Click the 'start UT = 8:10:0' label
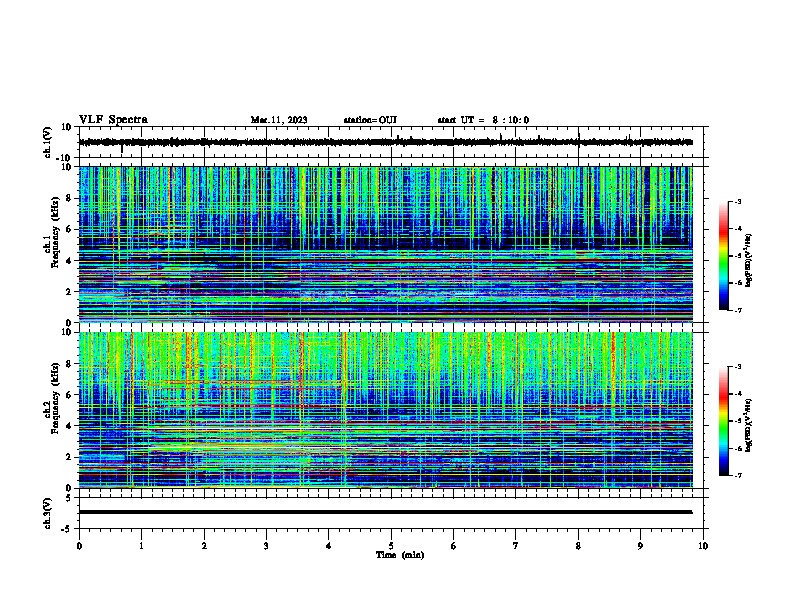This screenshot has width=792, height=612. pyautogui.click(x=483, y=120)
